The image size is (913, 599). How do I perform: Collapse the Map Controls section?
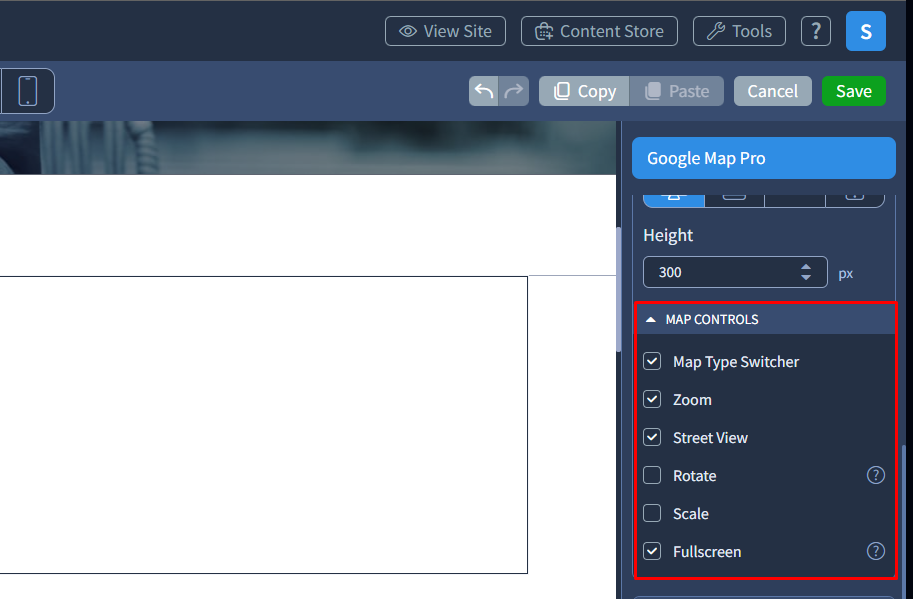tap(651, 320)
